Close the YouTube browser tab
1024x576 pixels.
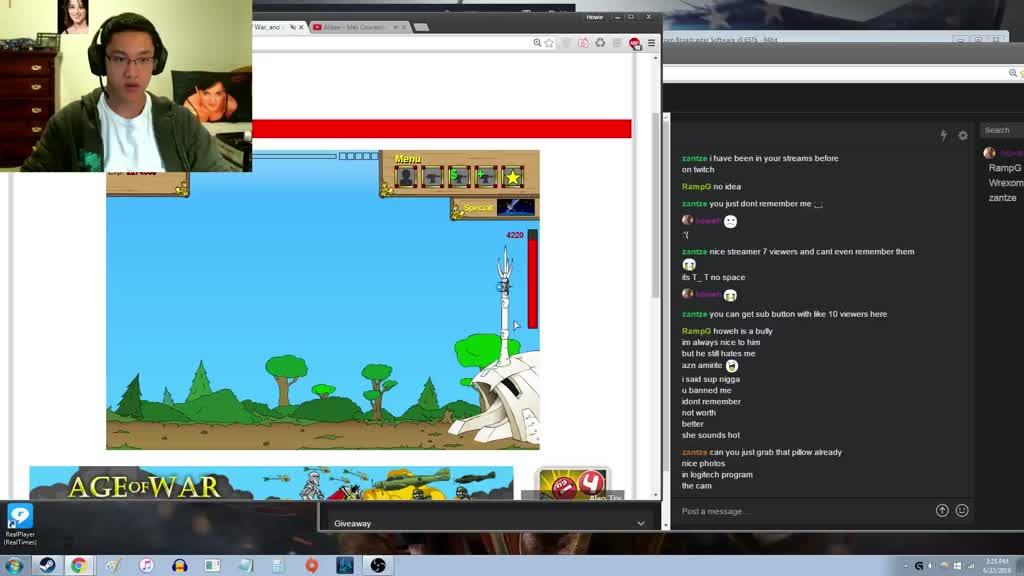click(x=404, y=27)
